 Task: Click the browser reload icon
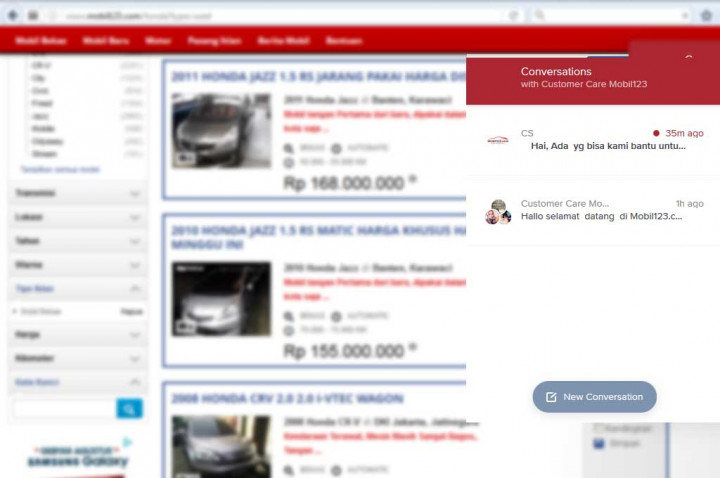pos(513,16)
